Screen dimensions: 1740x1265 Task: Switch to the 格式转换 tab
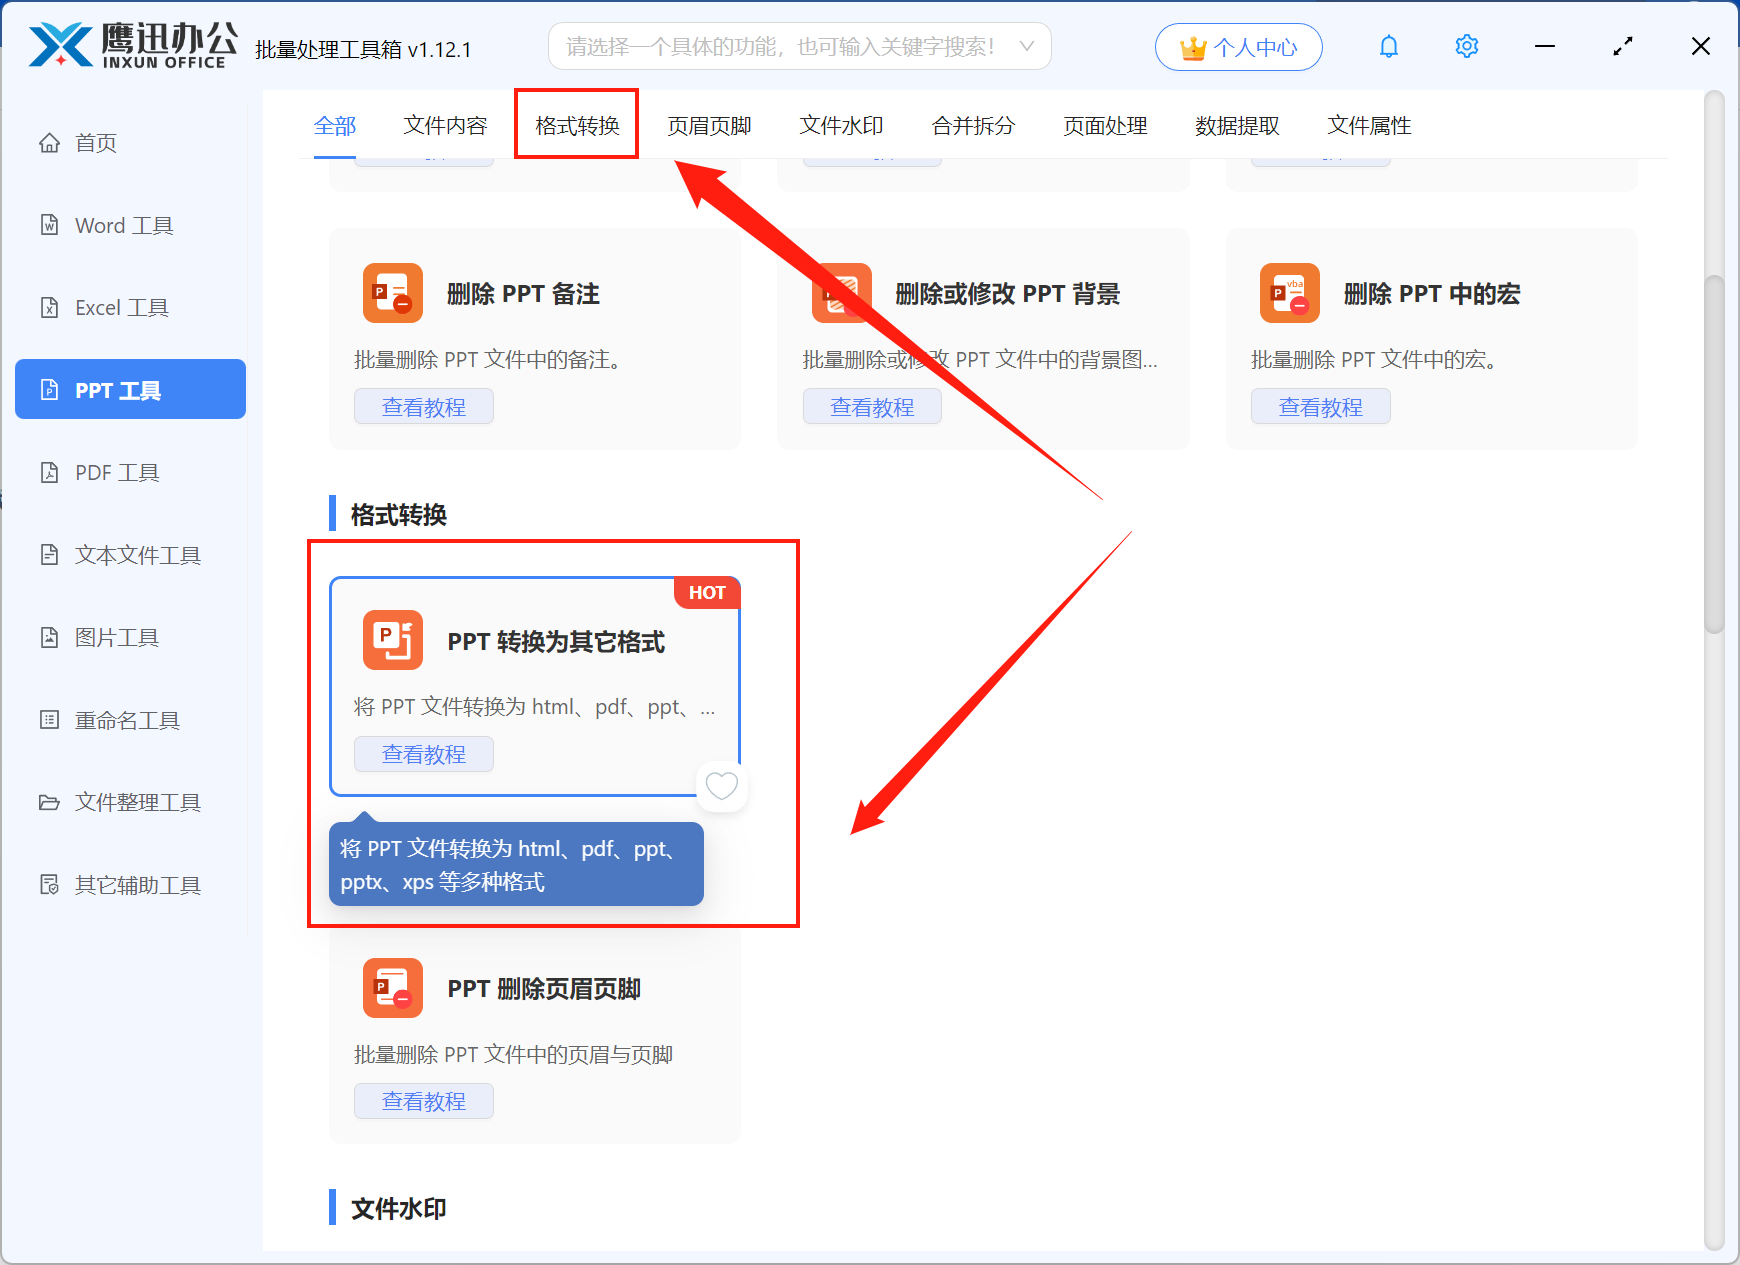(577, 125)
